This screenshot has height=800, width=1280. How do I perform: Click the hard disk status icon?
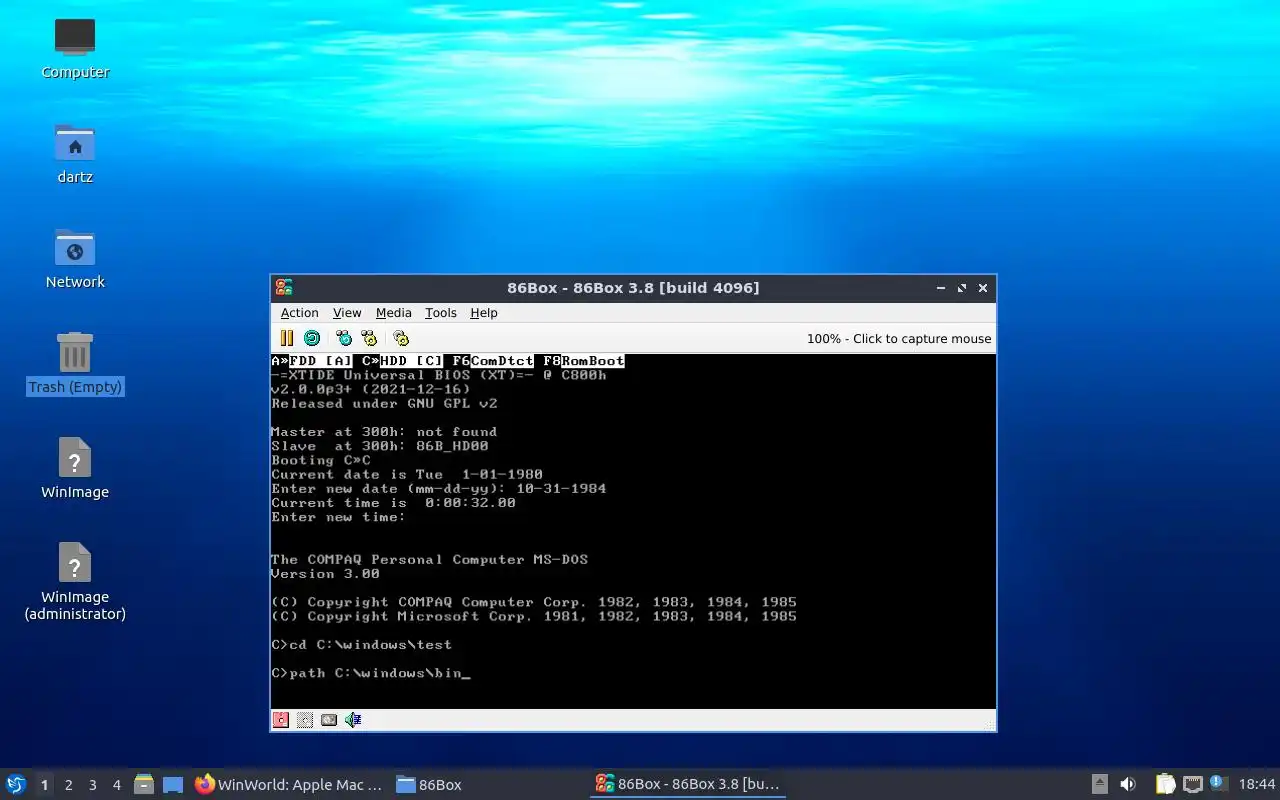(329, 719)
